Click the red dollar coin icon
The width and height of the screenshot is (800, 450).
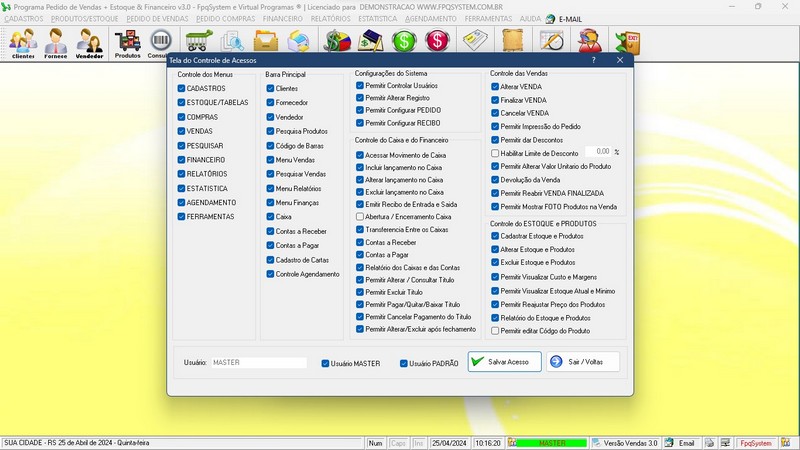coord(437,41)
